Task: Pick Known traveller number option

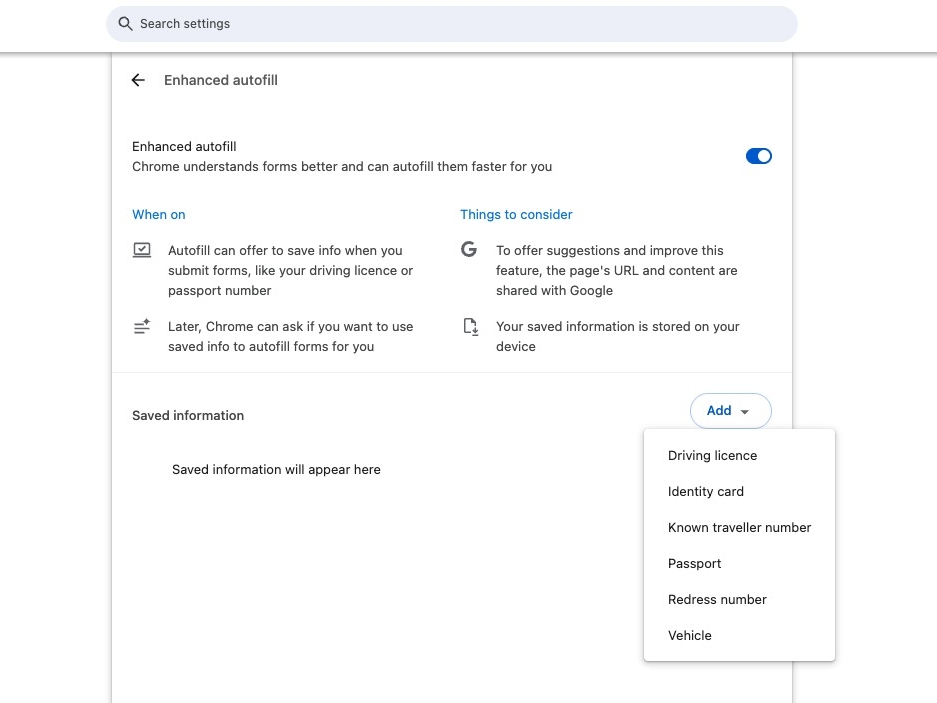Action: pyautogui.click(x=739, y=528)
